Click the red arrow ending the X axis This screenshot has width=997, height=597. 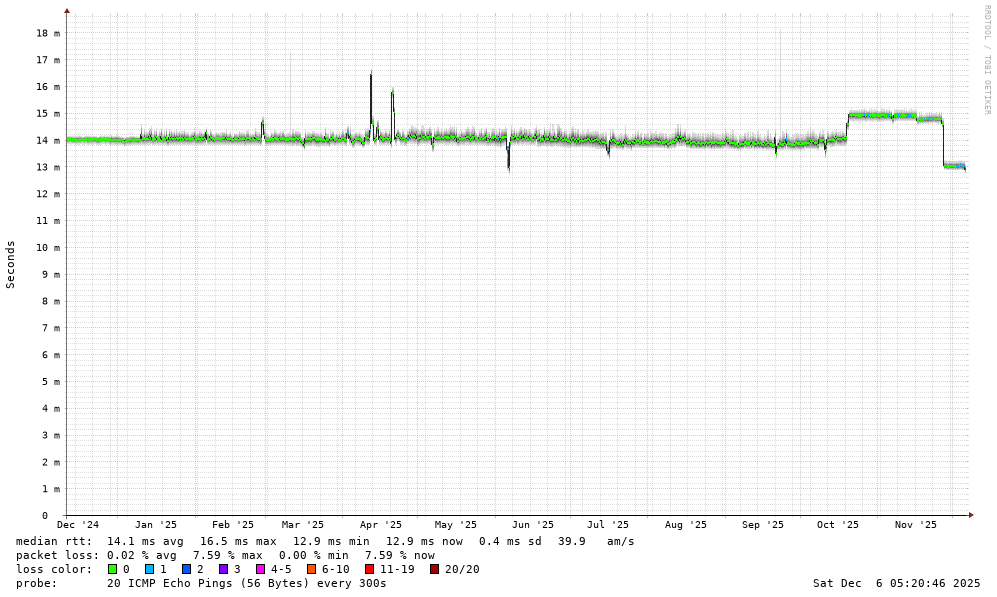click(x=971, y=515)
